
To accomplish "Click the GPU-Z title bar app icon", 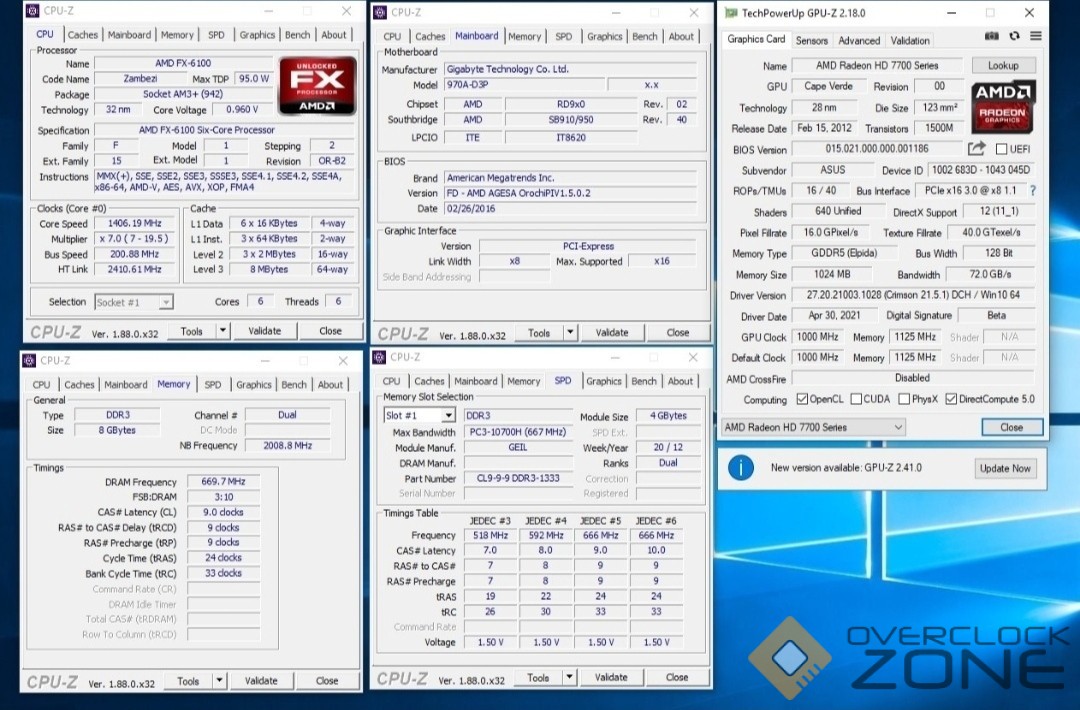I will pyautogui.click(x=731, y=13).
